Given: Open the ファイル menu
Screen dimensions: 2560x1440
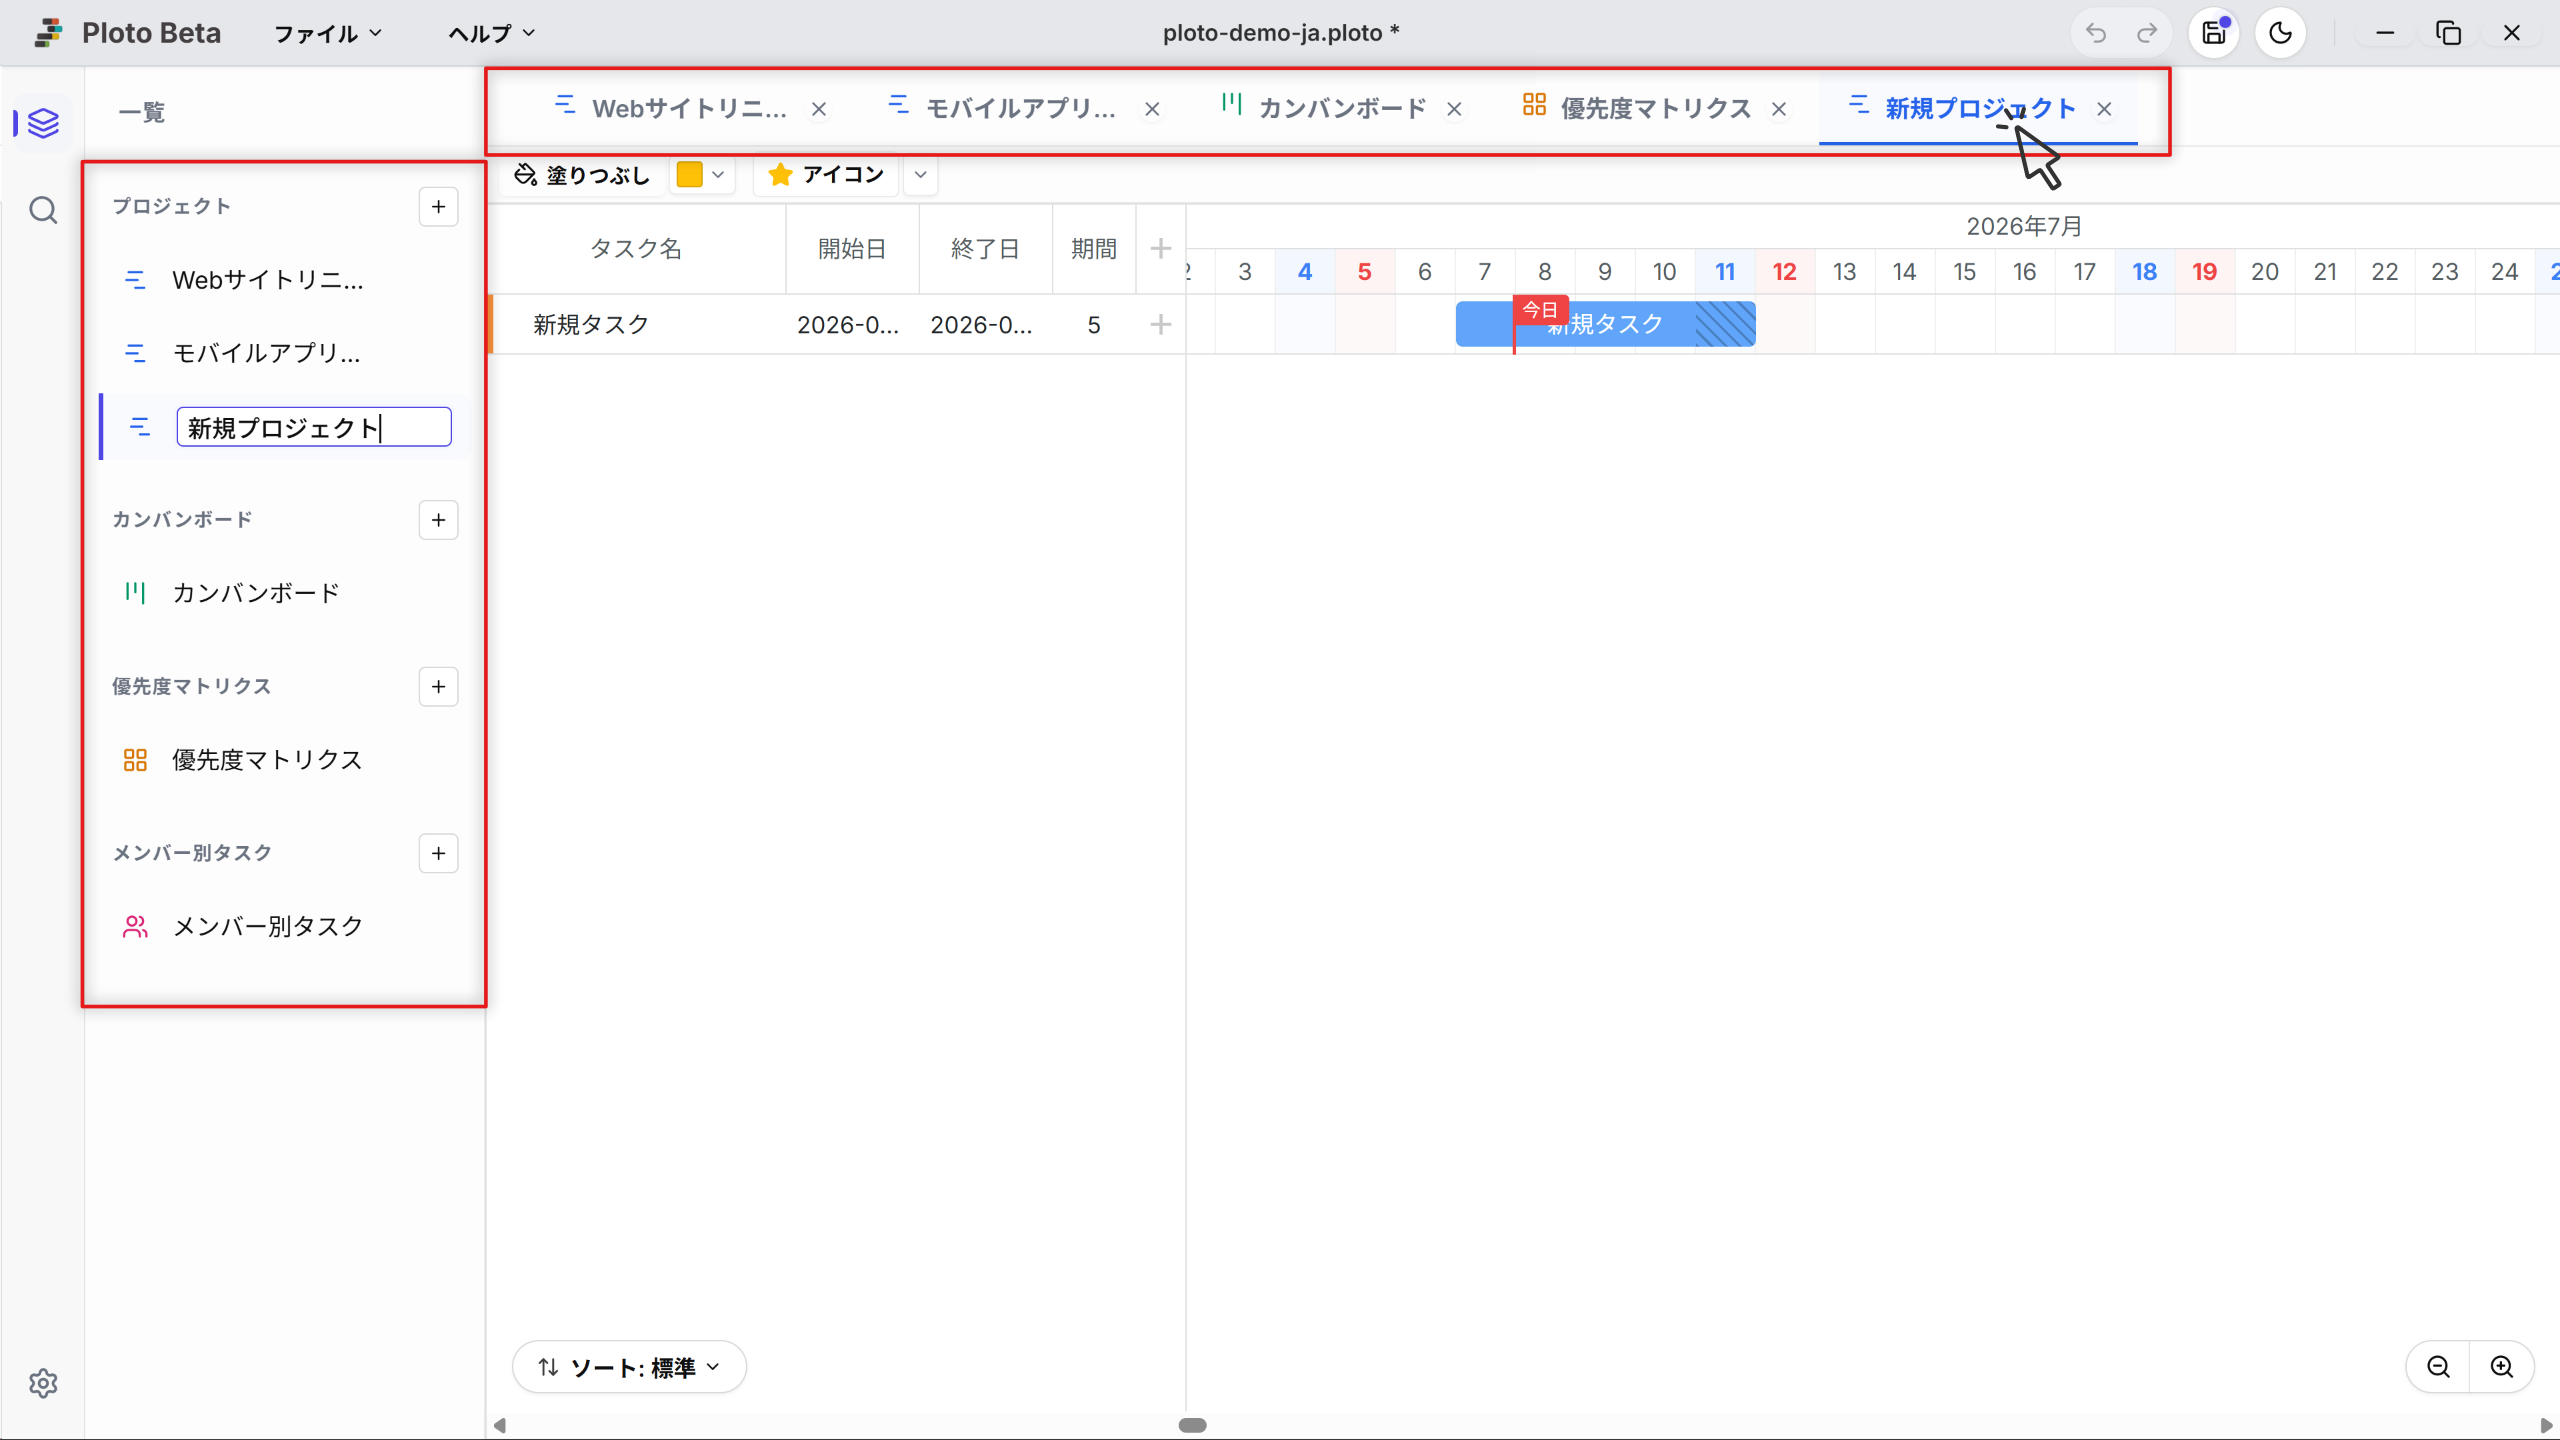Looking at the screenshot, I should point(328,33).
